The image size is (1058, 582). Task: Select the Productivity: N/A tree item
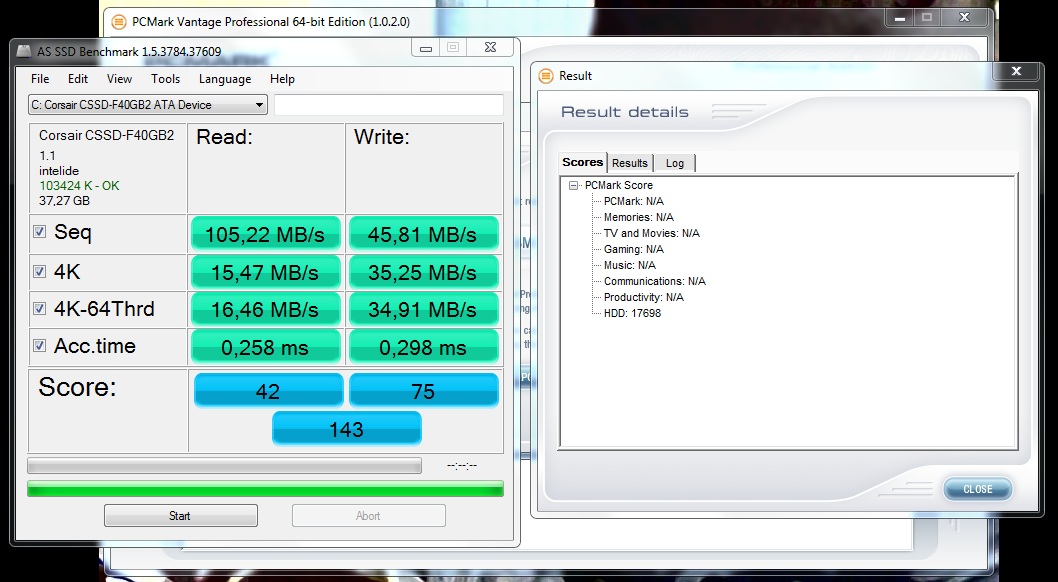click(644, 297)
